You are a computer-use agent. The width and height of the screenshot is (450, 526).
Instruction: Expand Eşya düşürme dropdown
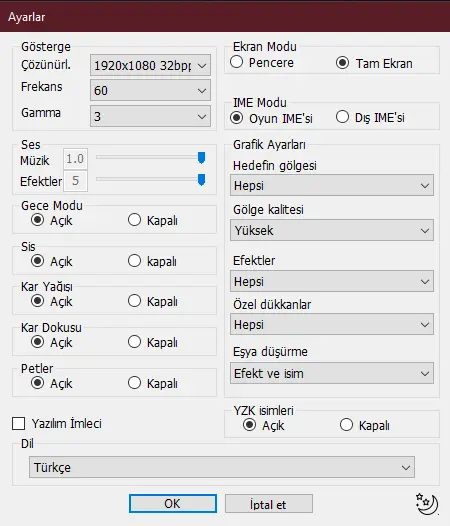pyautogui.click(x=332, y=373)
